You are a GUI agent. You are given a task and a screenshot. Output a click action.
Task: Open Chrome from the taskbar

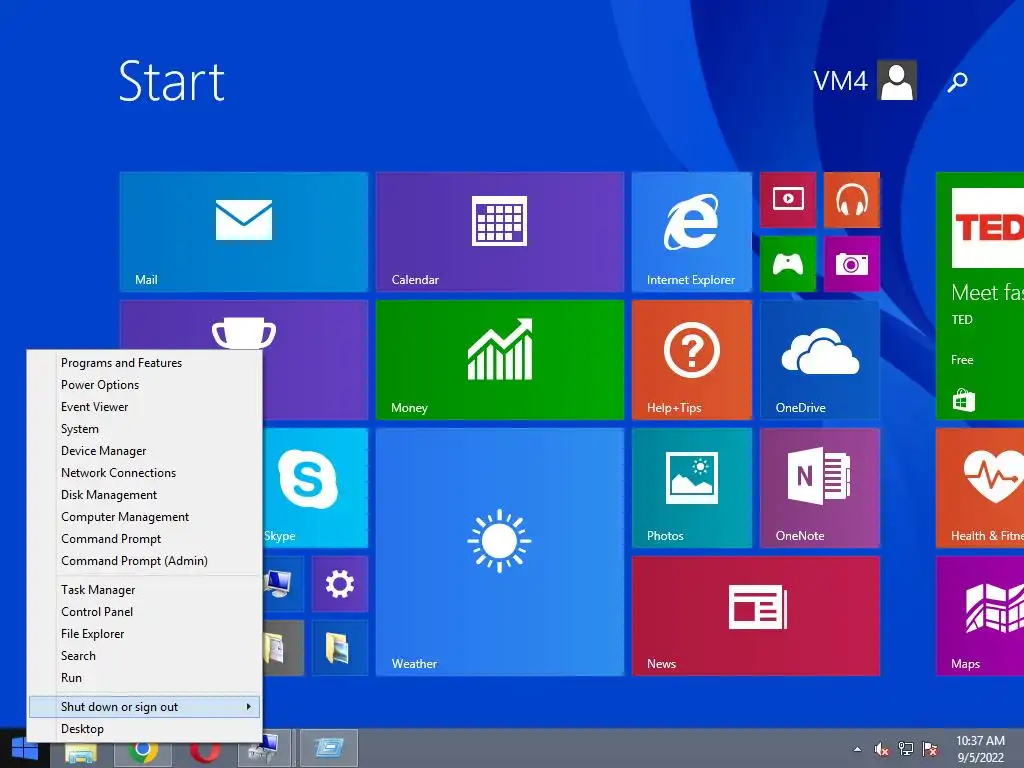point(143,752)
